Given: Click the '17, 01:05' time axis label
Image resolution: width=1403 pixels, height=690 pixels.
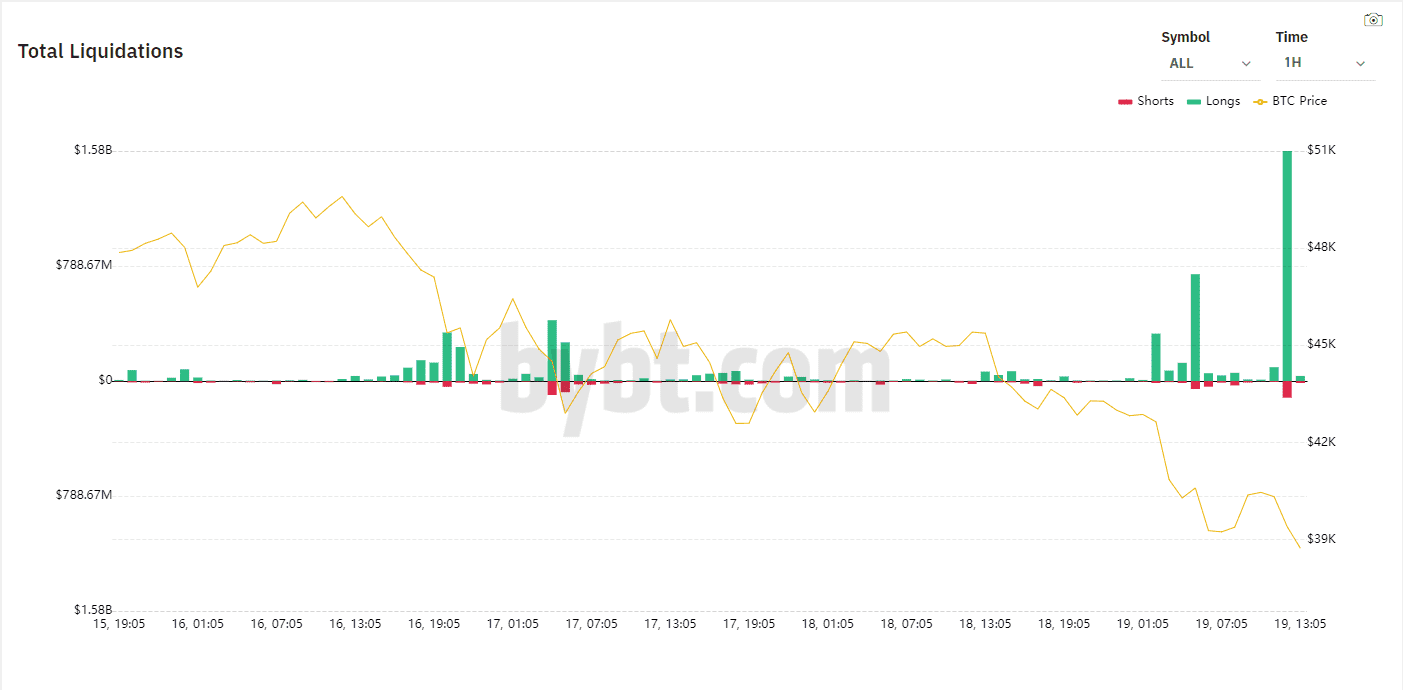Looking at the screenshot, I should click(513, 624).
